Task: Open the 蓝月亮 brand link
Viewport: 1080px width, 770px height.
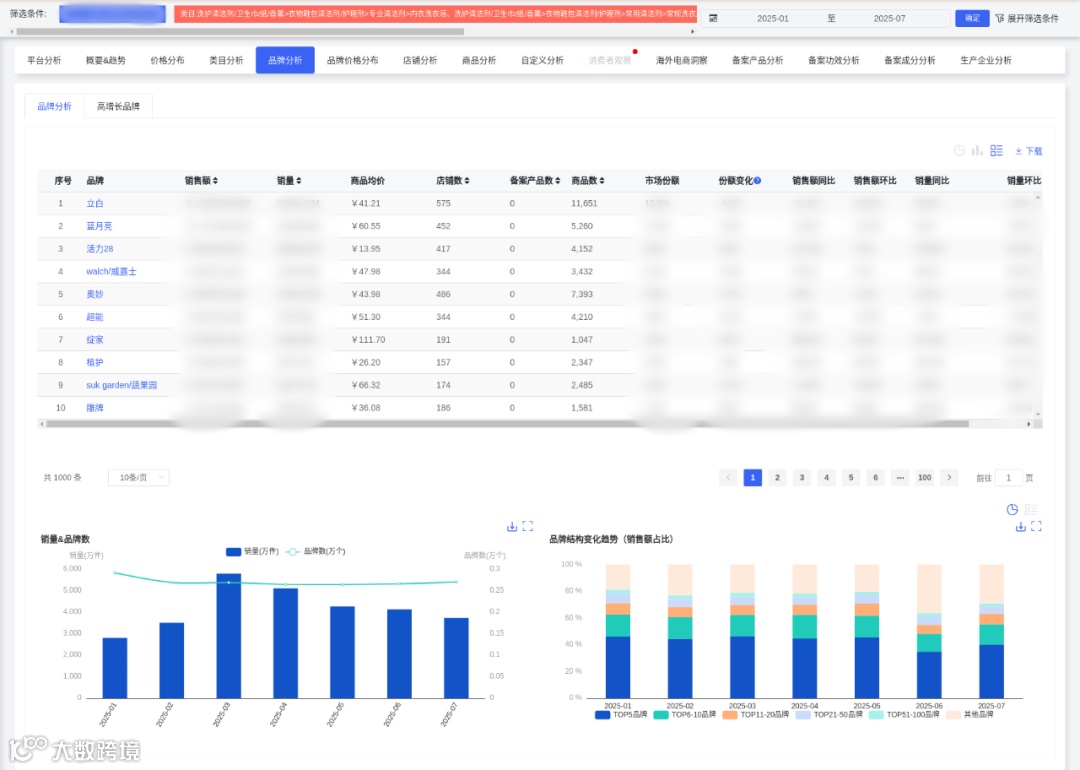Action: (x=98, y=226)
